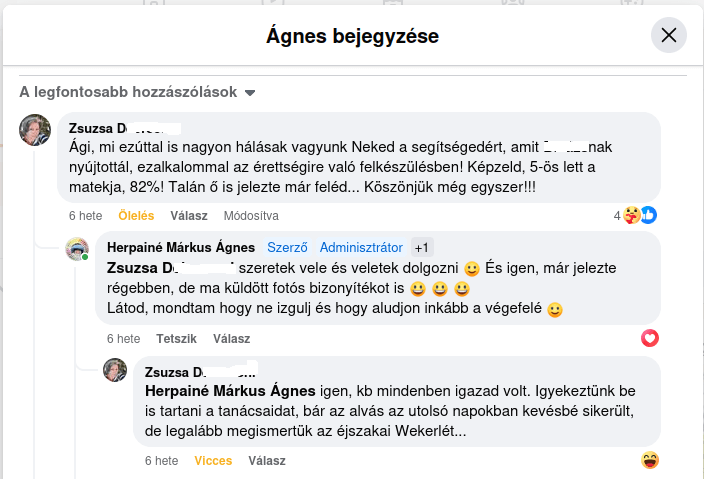Show additional badges with +1
The image size is (704, 479).
422,247
